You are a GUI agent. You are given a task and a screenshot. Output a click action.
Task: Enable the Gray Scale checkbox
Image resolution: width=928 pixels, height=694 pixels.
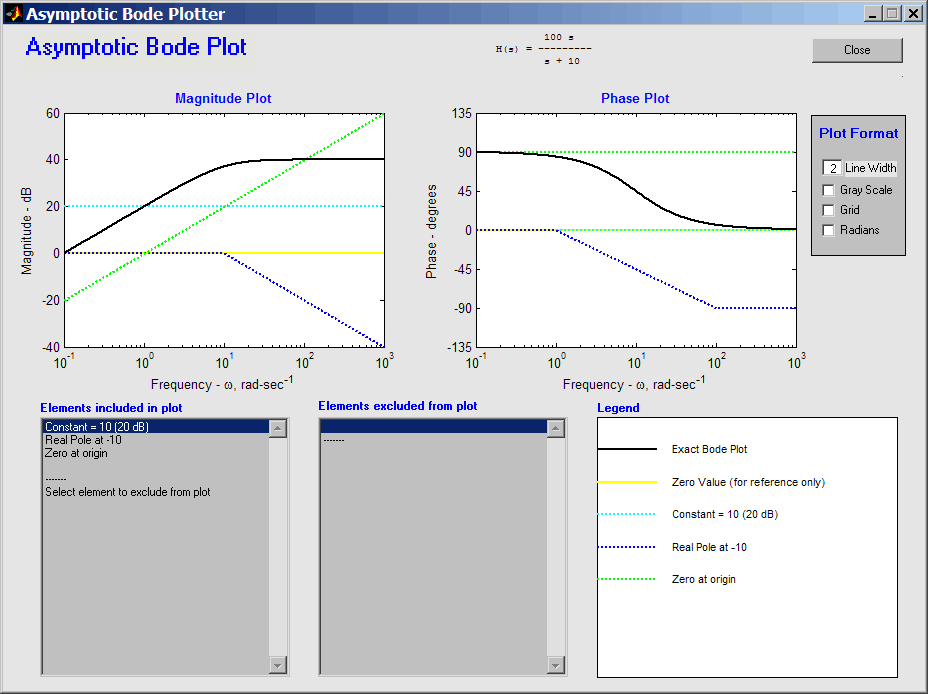coord(829,190)
